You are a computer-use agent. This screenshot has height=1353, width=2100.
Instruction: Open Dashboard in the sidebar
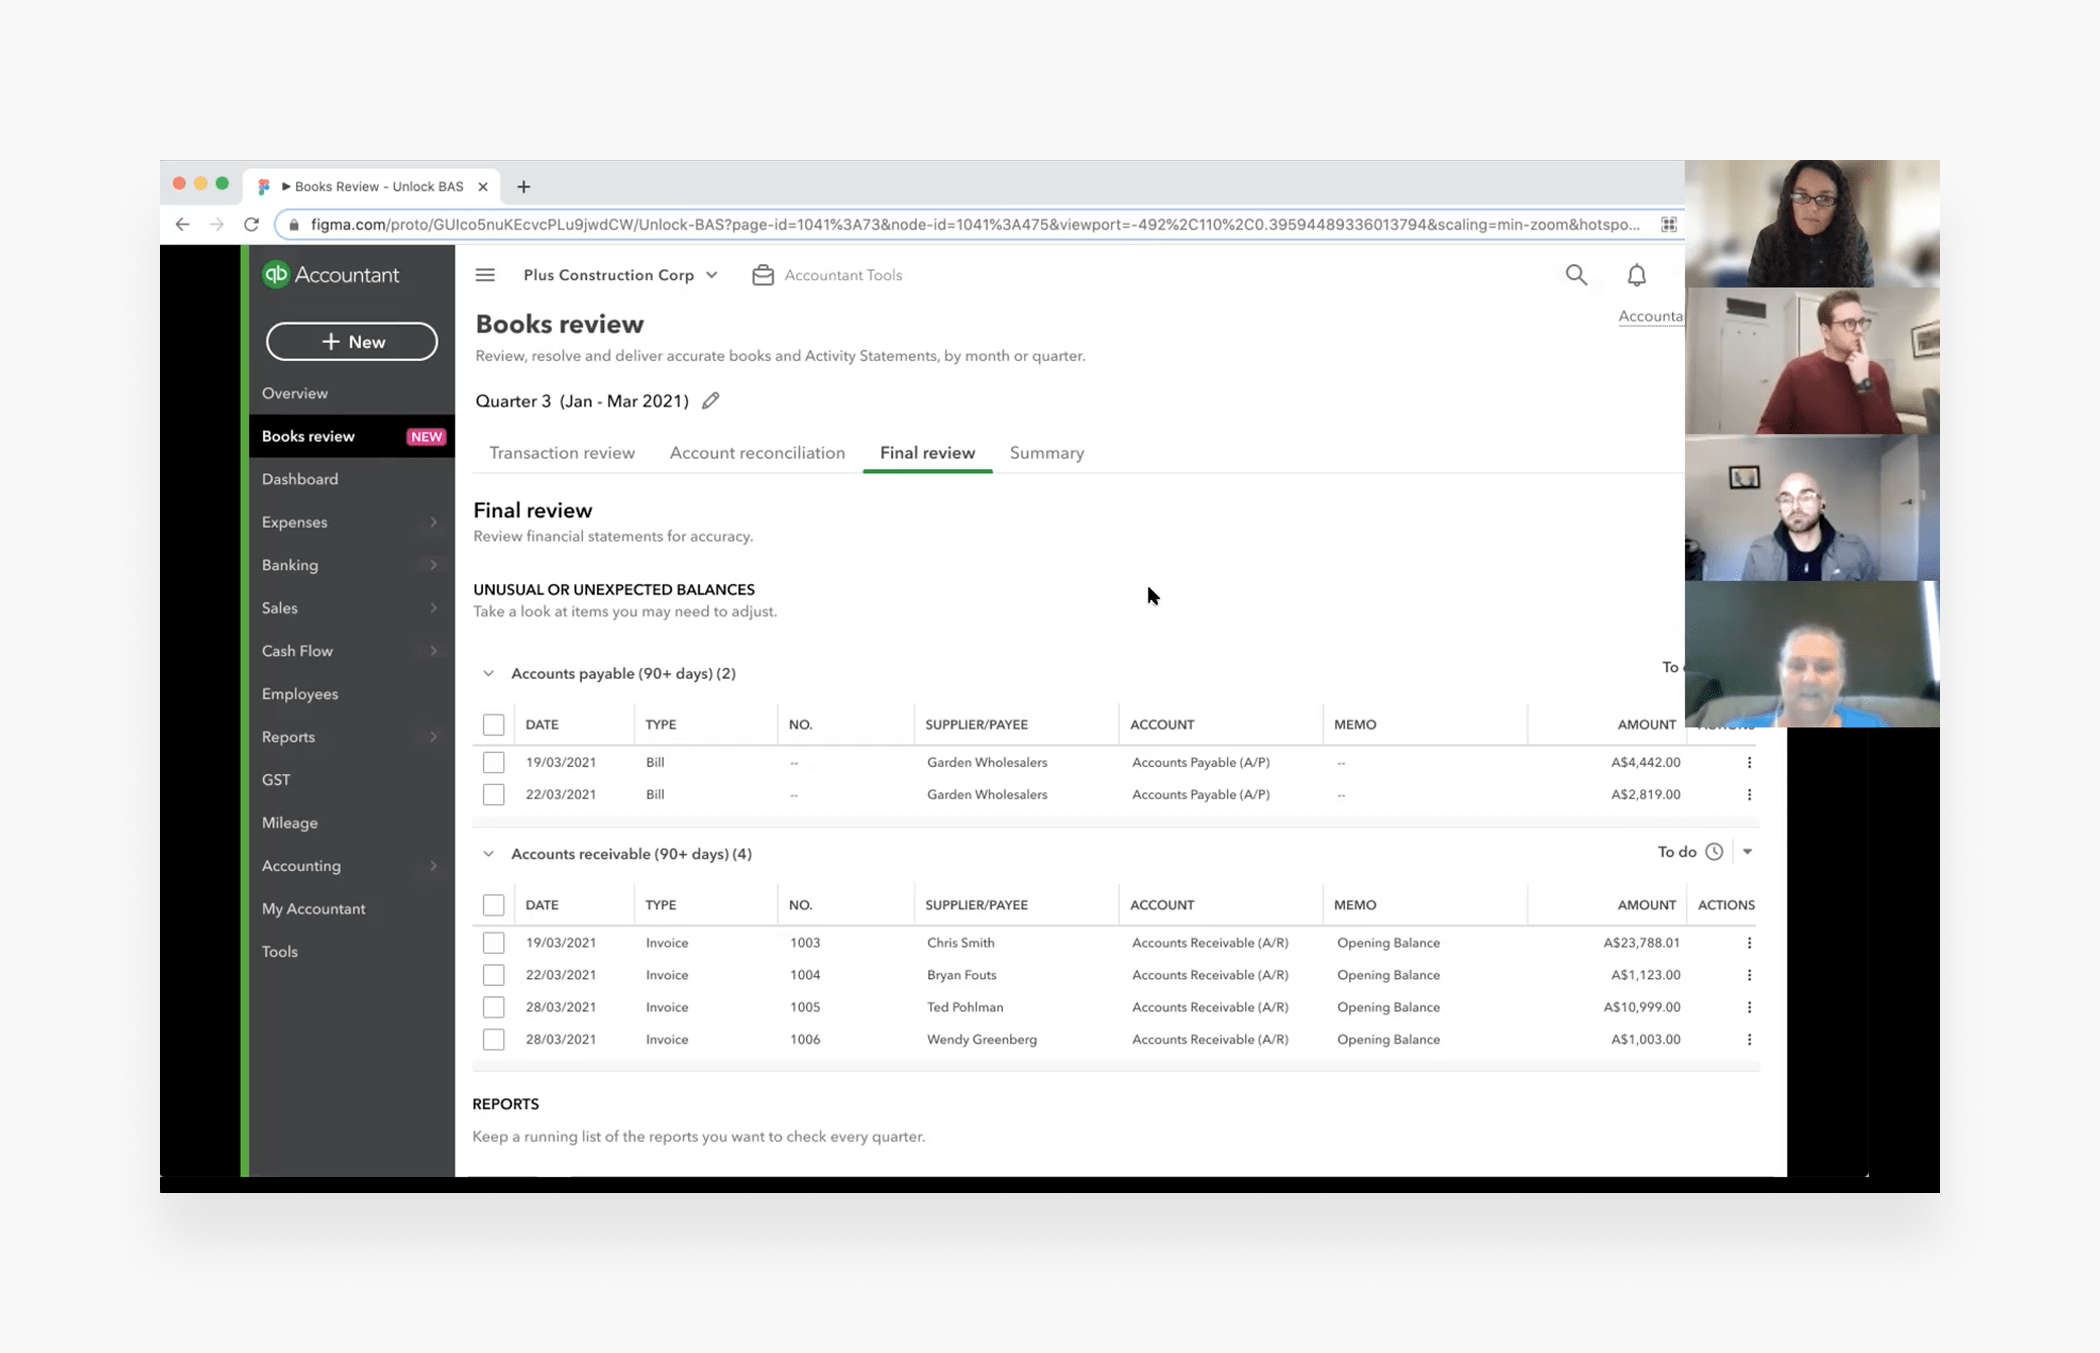pos(300,479)
